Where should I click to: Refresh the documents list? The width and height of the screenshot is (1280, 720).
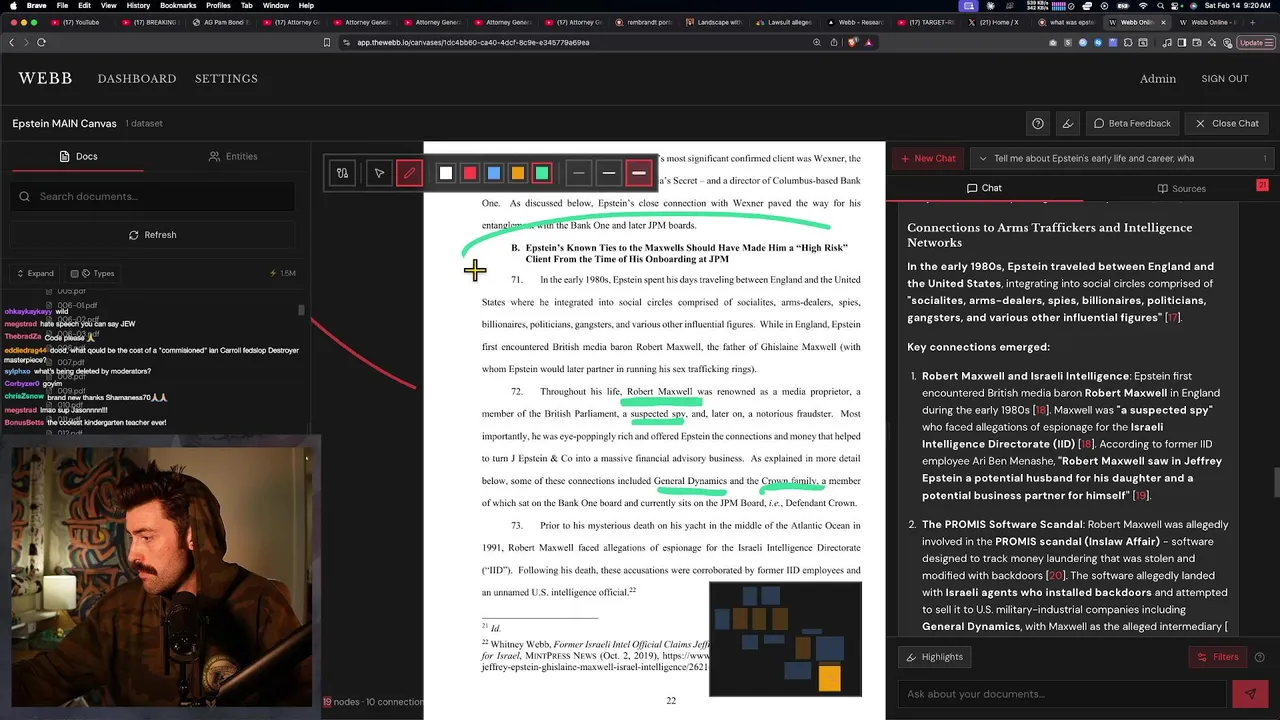[152, 235]
